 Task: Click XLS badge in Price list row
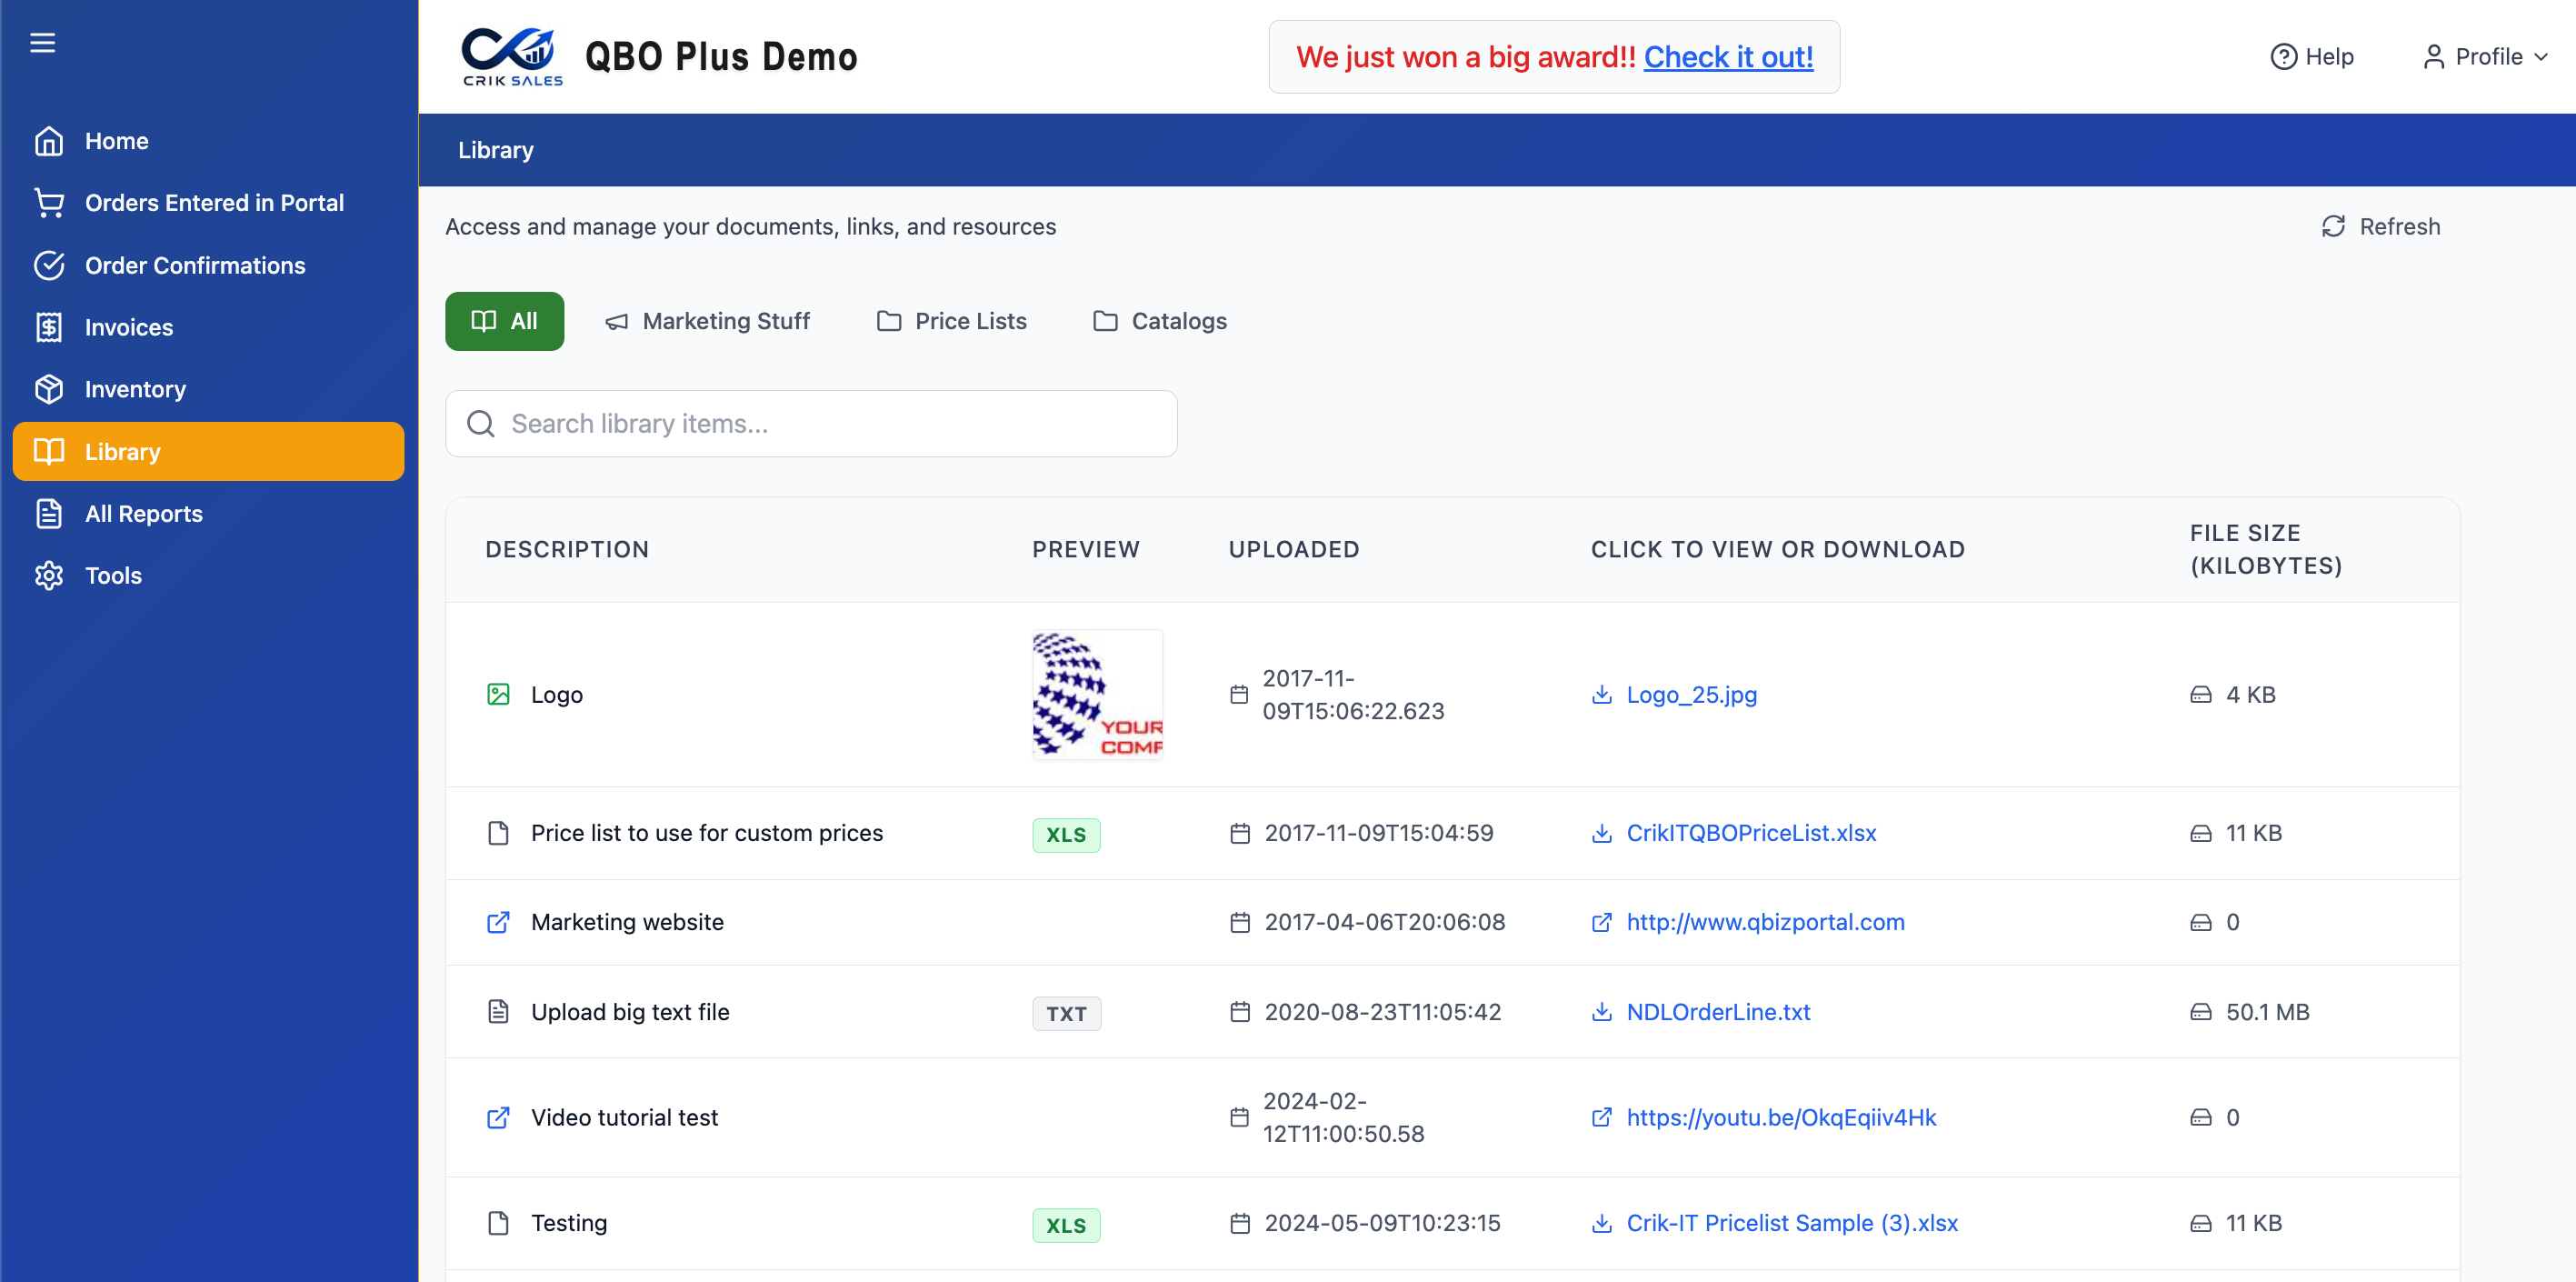[x=1066, y=834]
